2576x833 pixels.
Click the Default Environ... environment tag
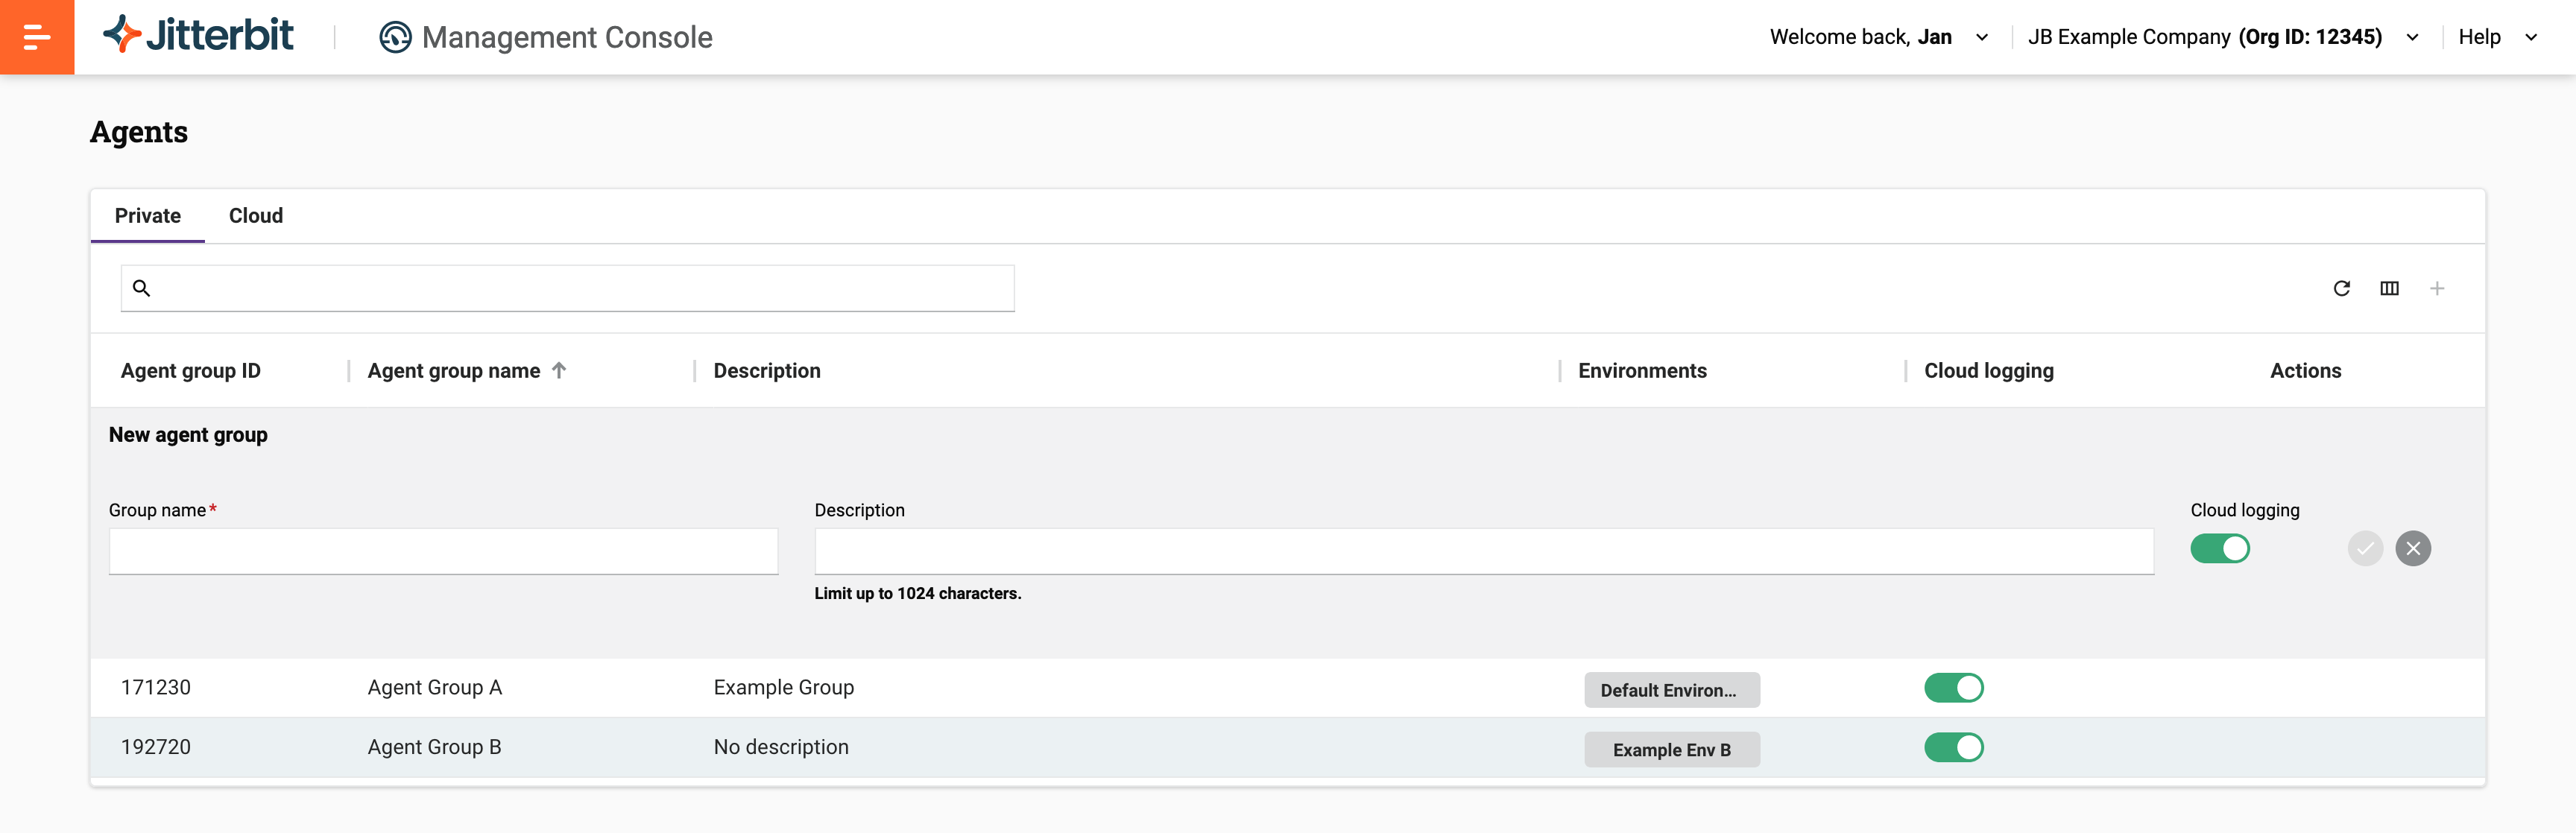(1672, 690)
